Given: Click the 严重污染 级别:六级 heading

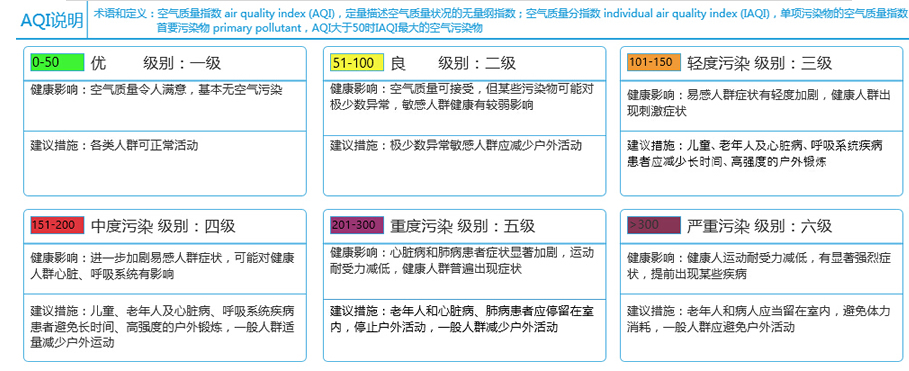Looking at the screenshot, I should (x=759, y=225).
